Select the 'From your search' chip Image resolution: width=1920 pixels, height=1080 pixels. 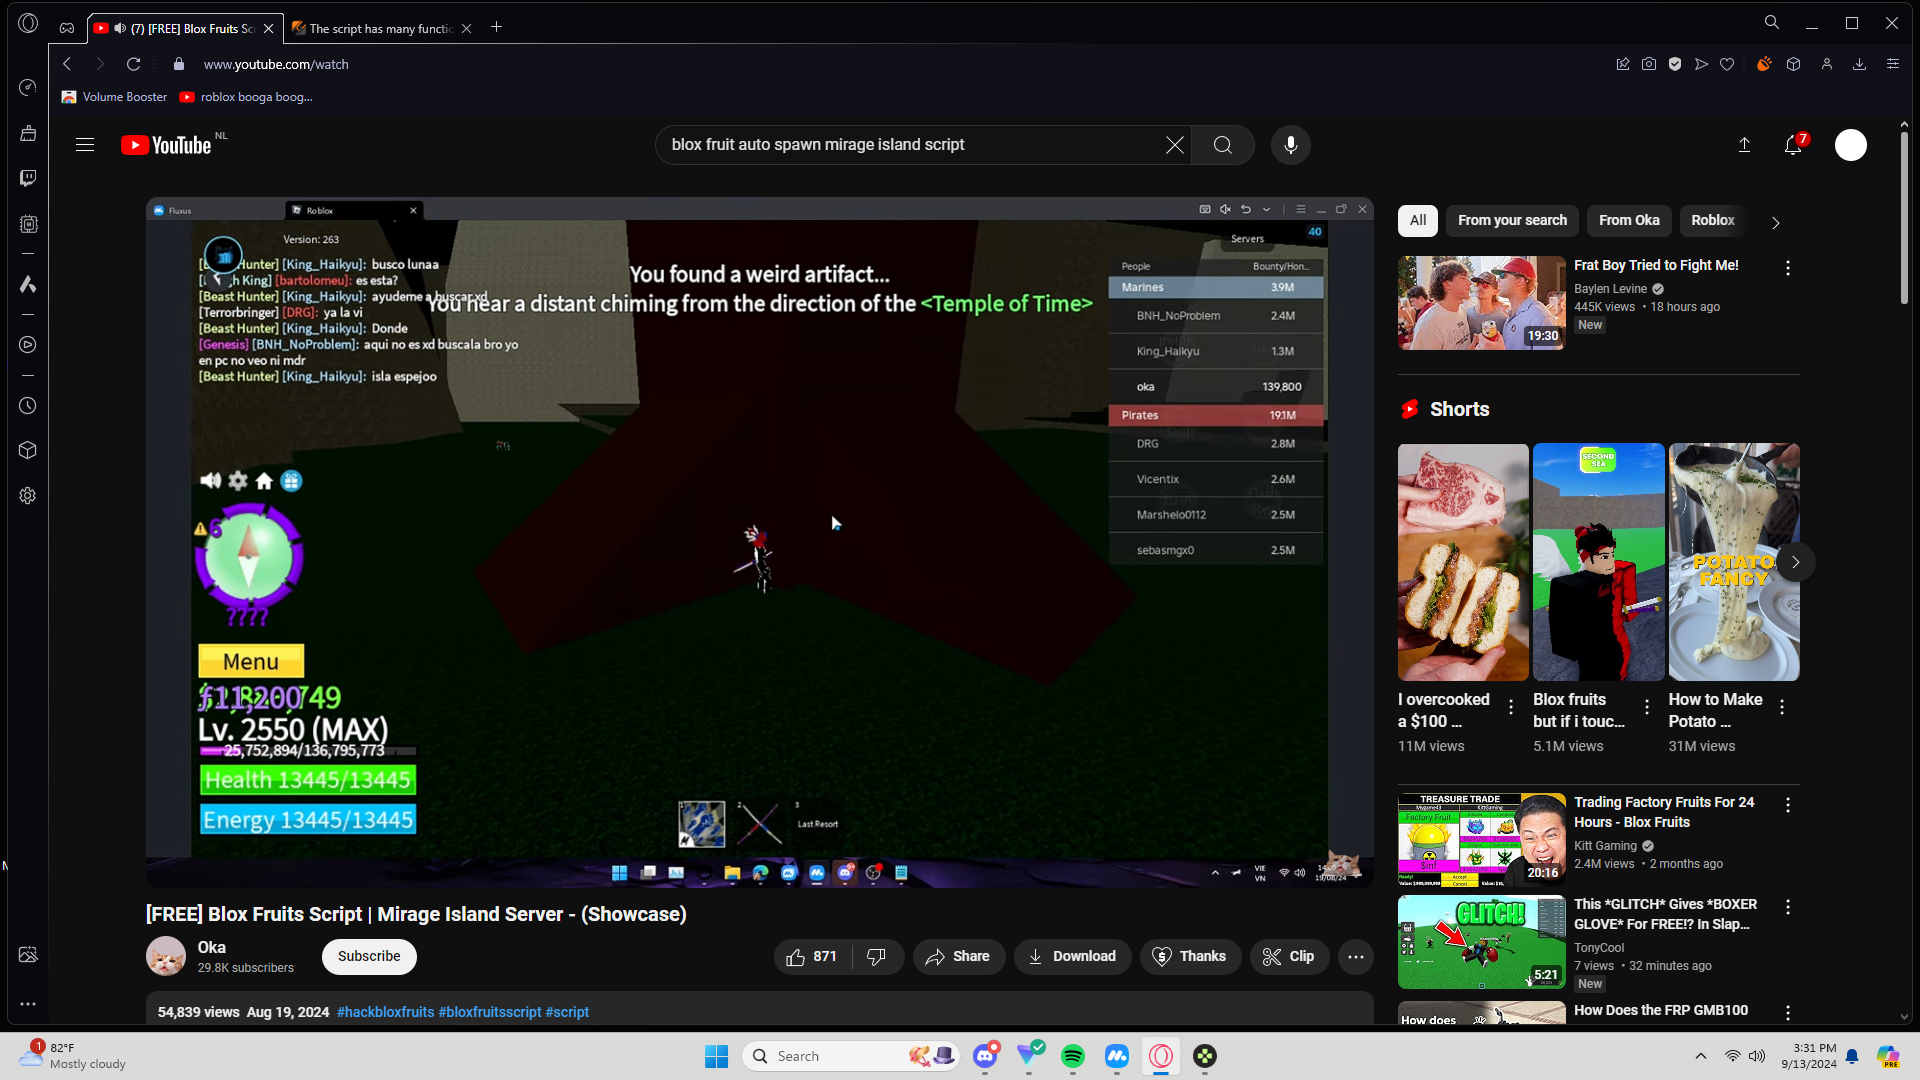tap(1512, 221)
